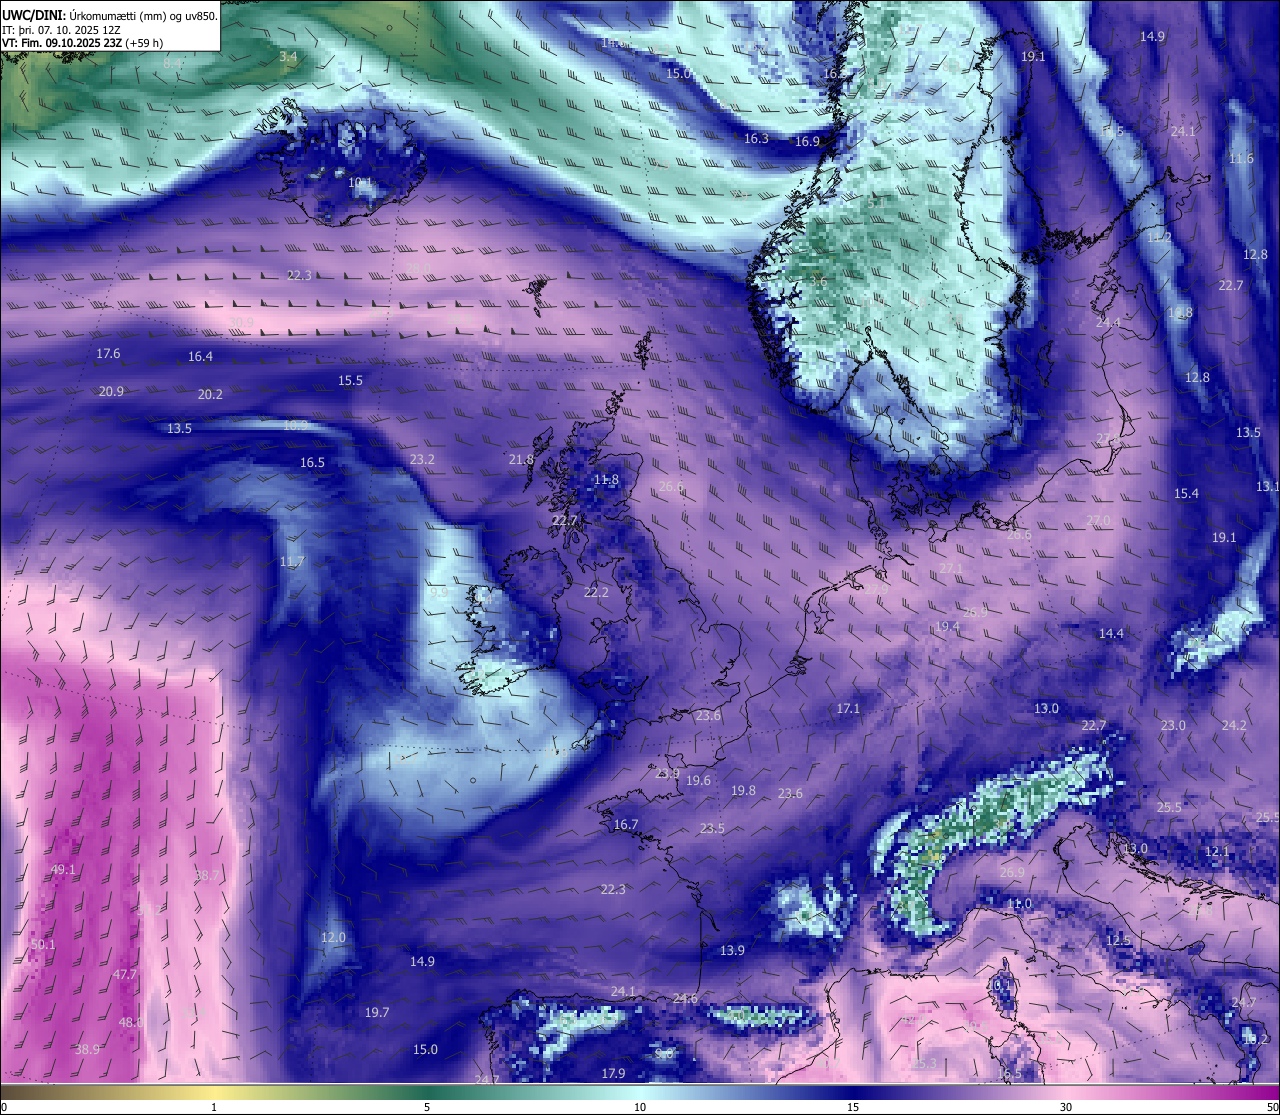The image size is (1280, 1115).
Task: Click the 17.1 value label
Action: [x=848, y=709]
